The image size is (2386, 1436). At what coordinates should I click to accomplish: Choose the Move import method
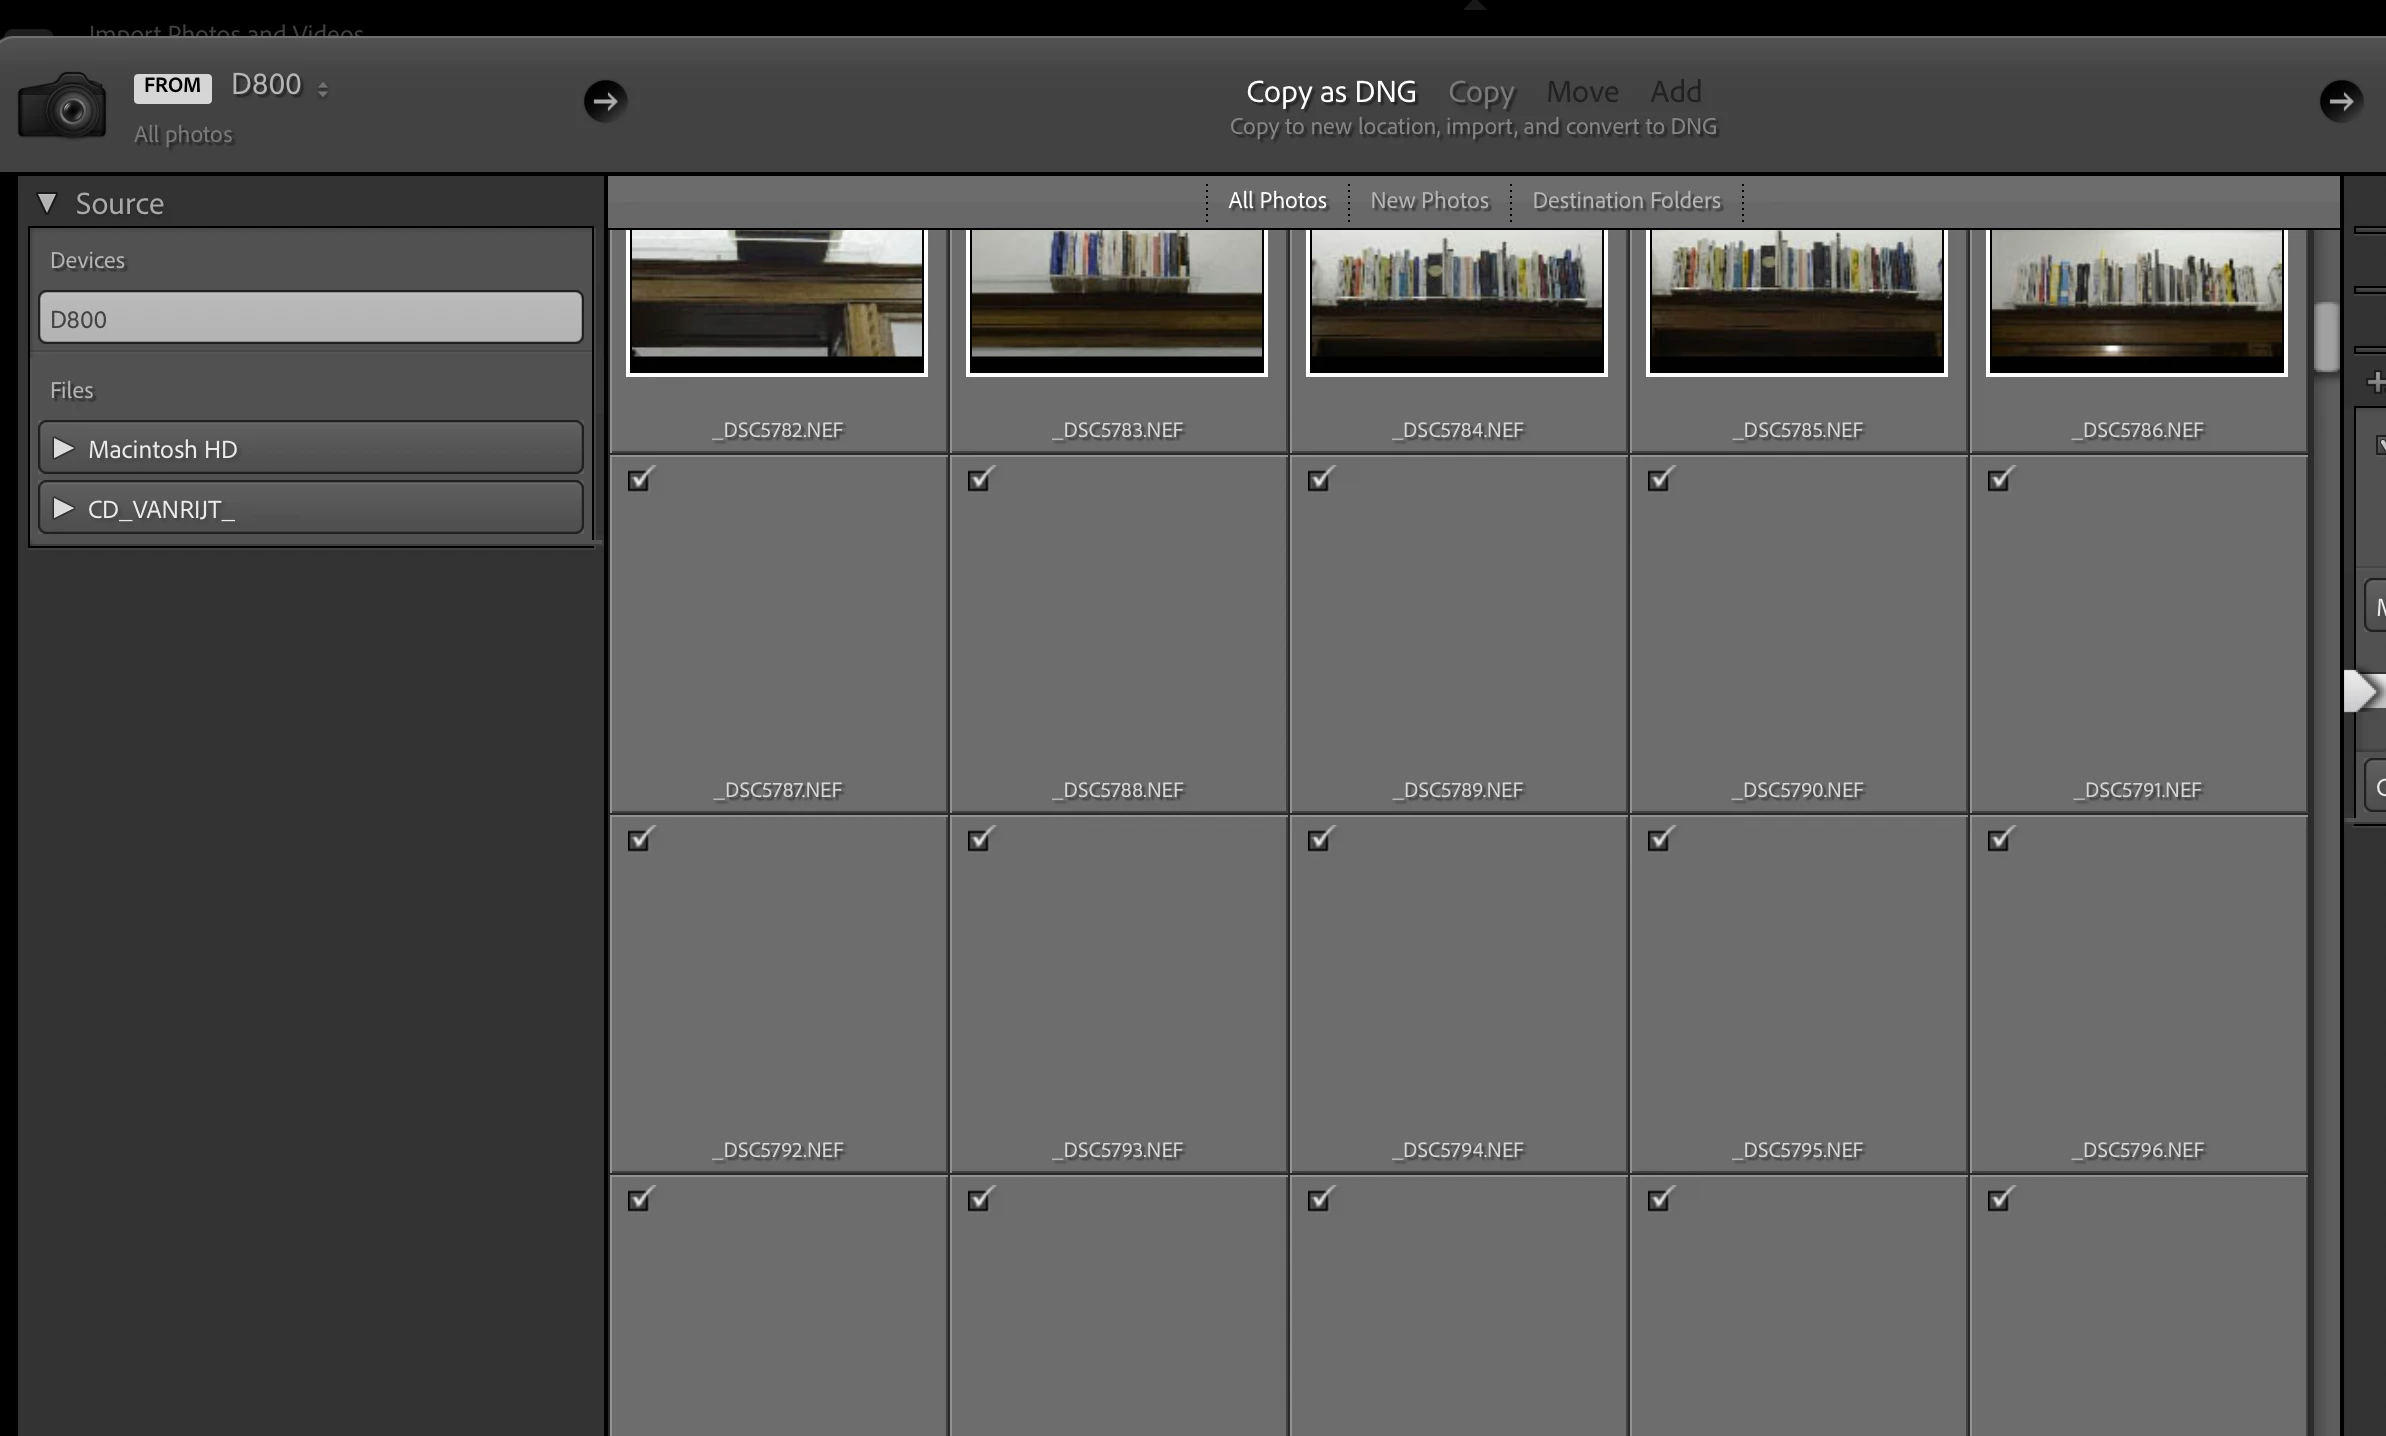click(x=1582, y=92)
